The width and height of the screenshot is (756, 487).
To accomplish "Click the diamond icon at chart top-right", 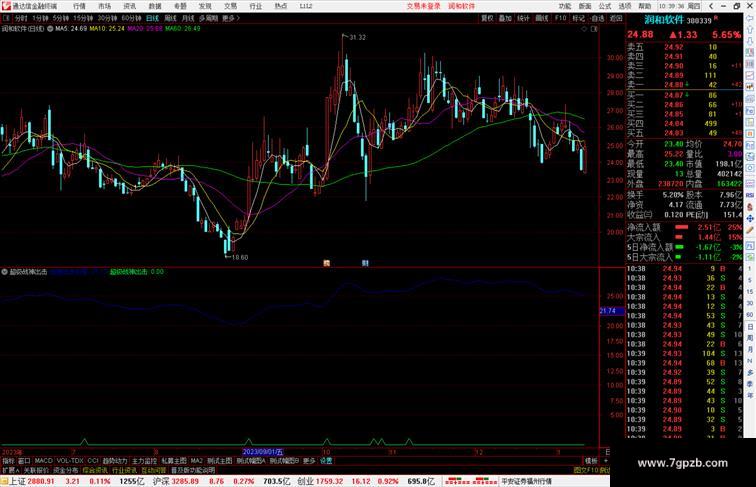I will (x=584, y=29).
